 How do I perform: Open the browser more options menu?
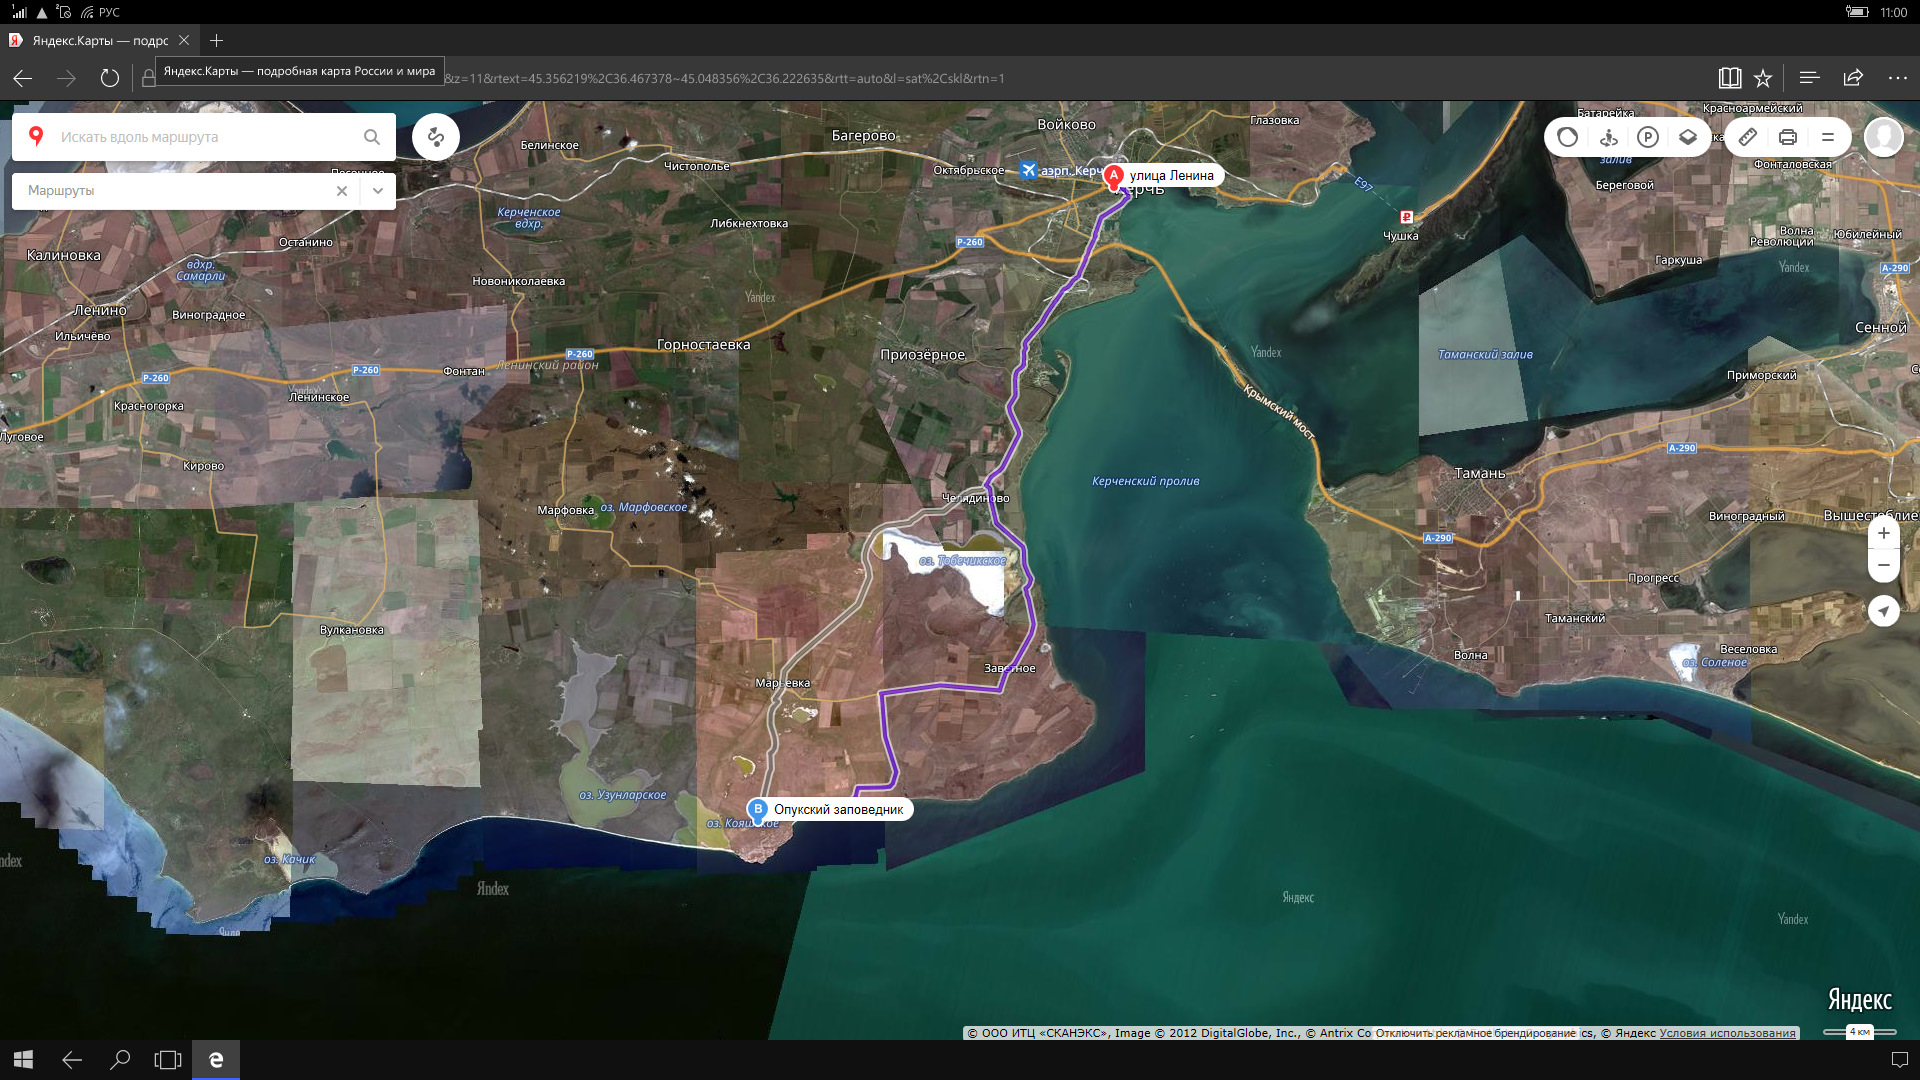pyautogui.click(x=1898, y=78)
